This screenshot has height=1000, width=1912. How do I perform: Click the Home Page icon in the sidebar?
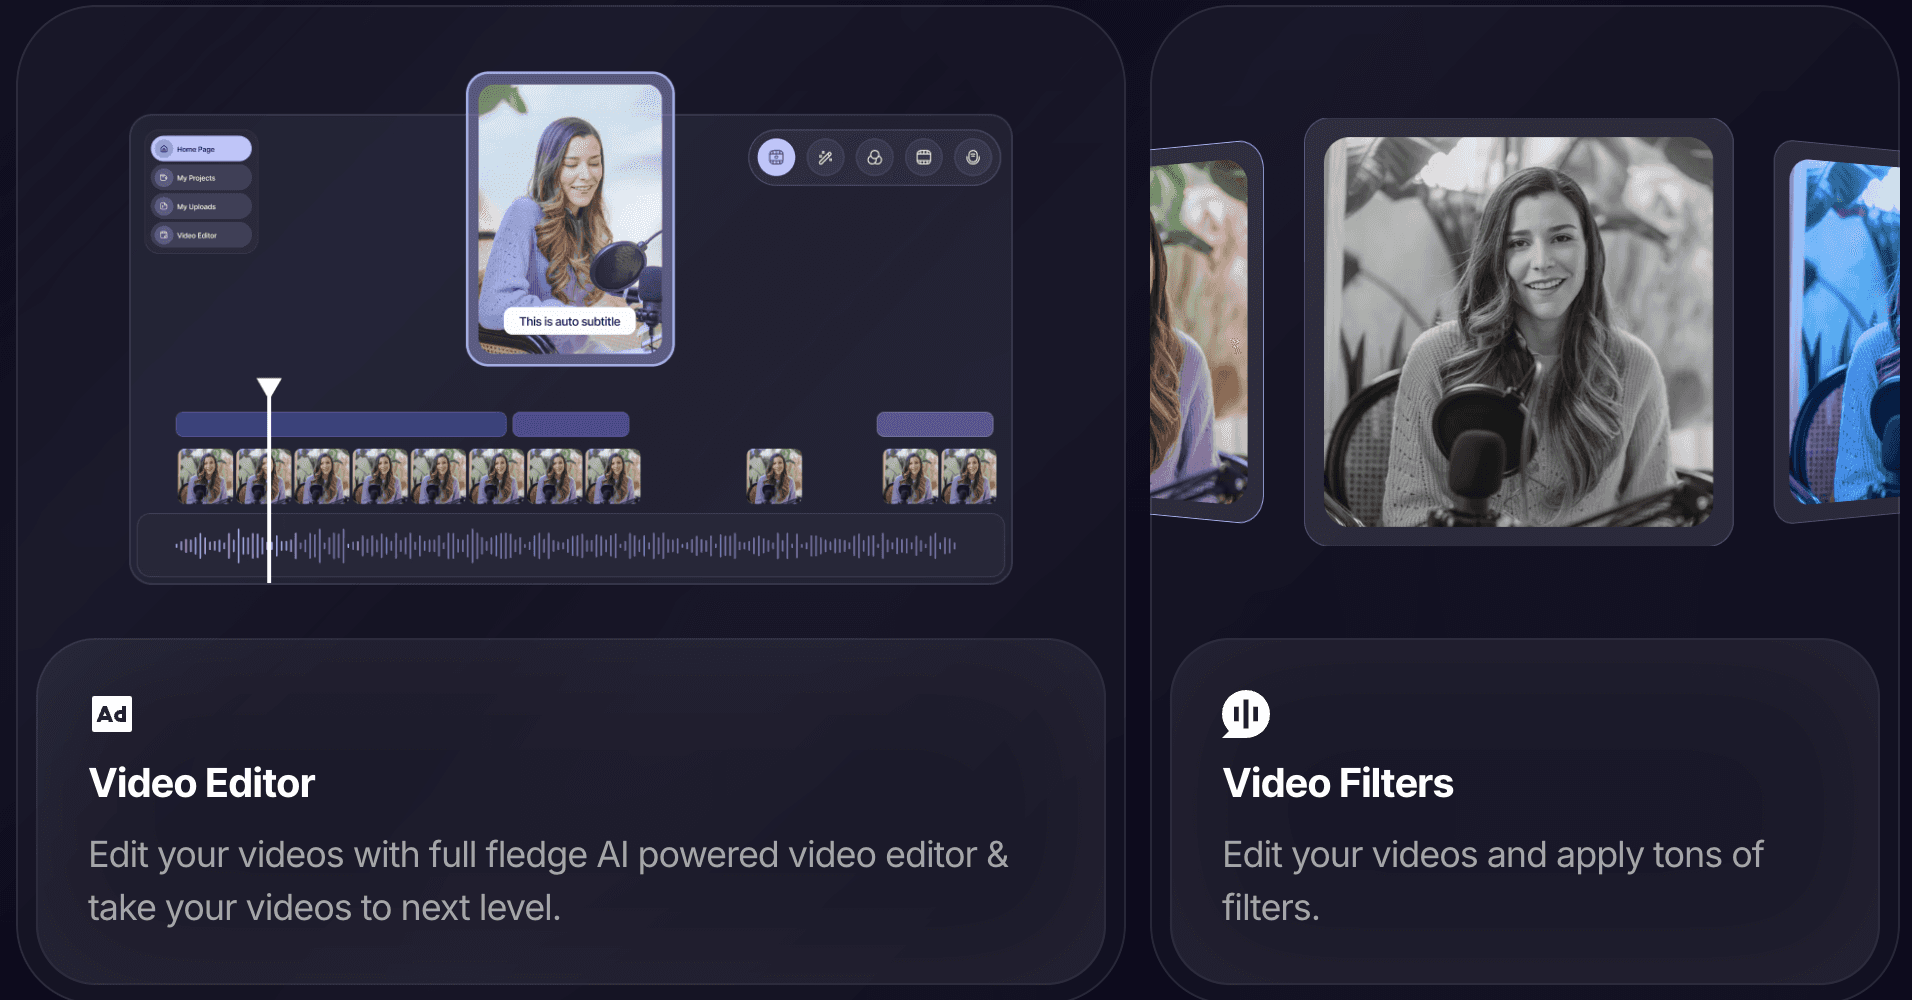tap(164, 148)
